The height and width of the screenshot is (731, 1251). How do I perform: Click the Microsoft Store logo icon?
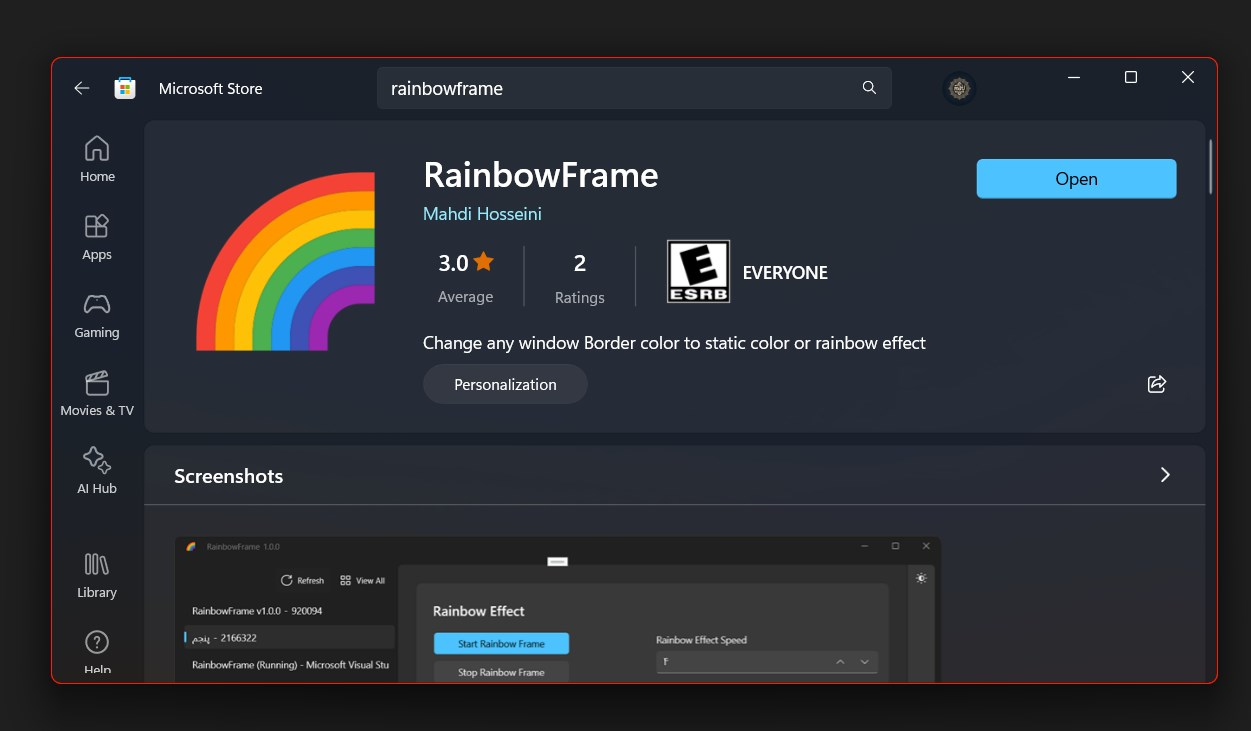click(125, 88)
